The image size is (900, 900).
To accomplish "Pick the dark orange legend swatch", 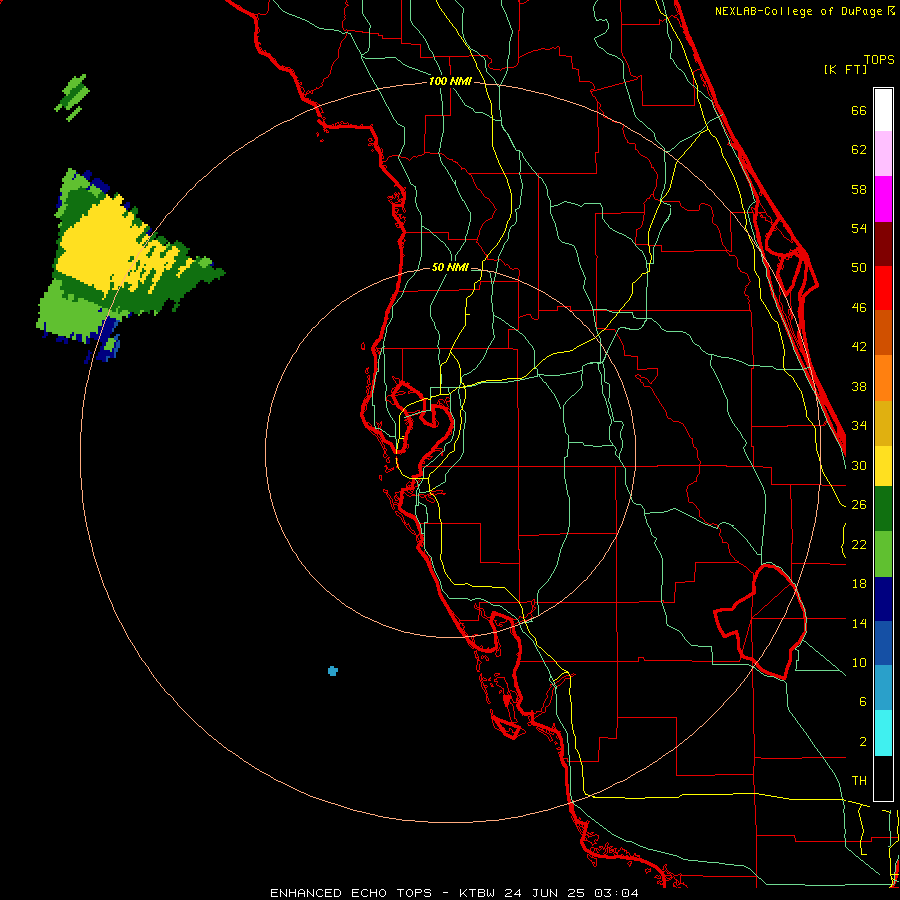I will (x=883, y=332).
